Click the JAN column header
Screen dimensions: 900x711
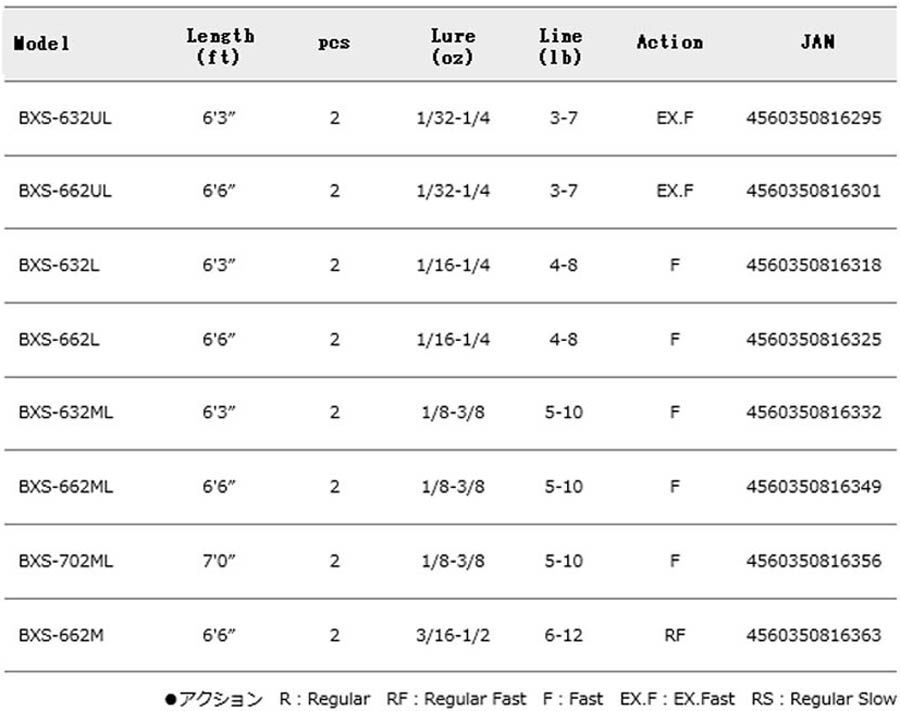pyautogui.click(x=817, y=41)
